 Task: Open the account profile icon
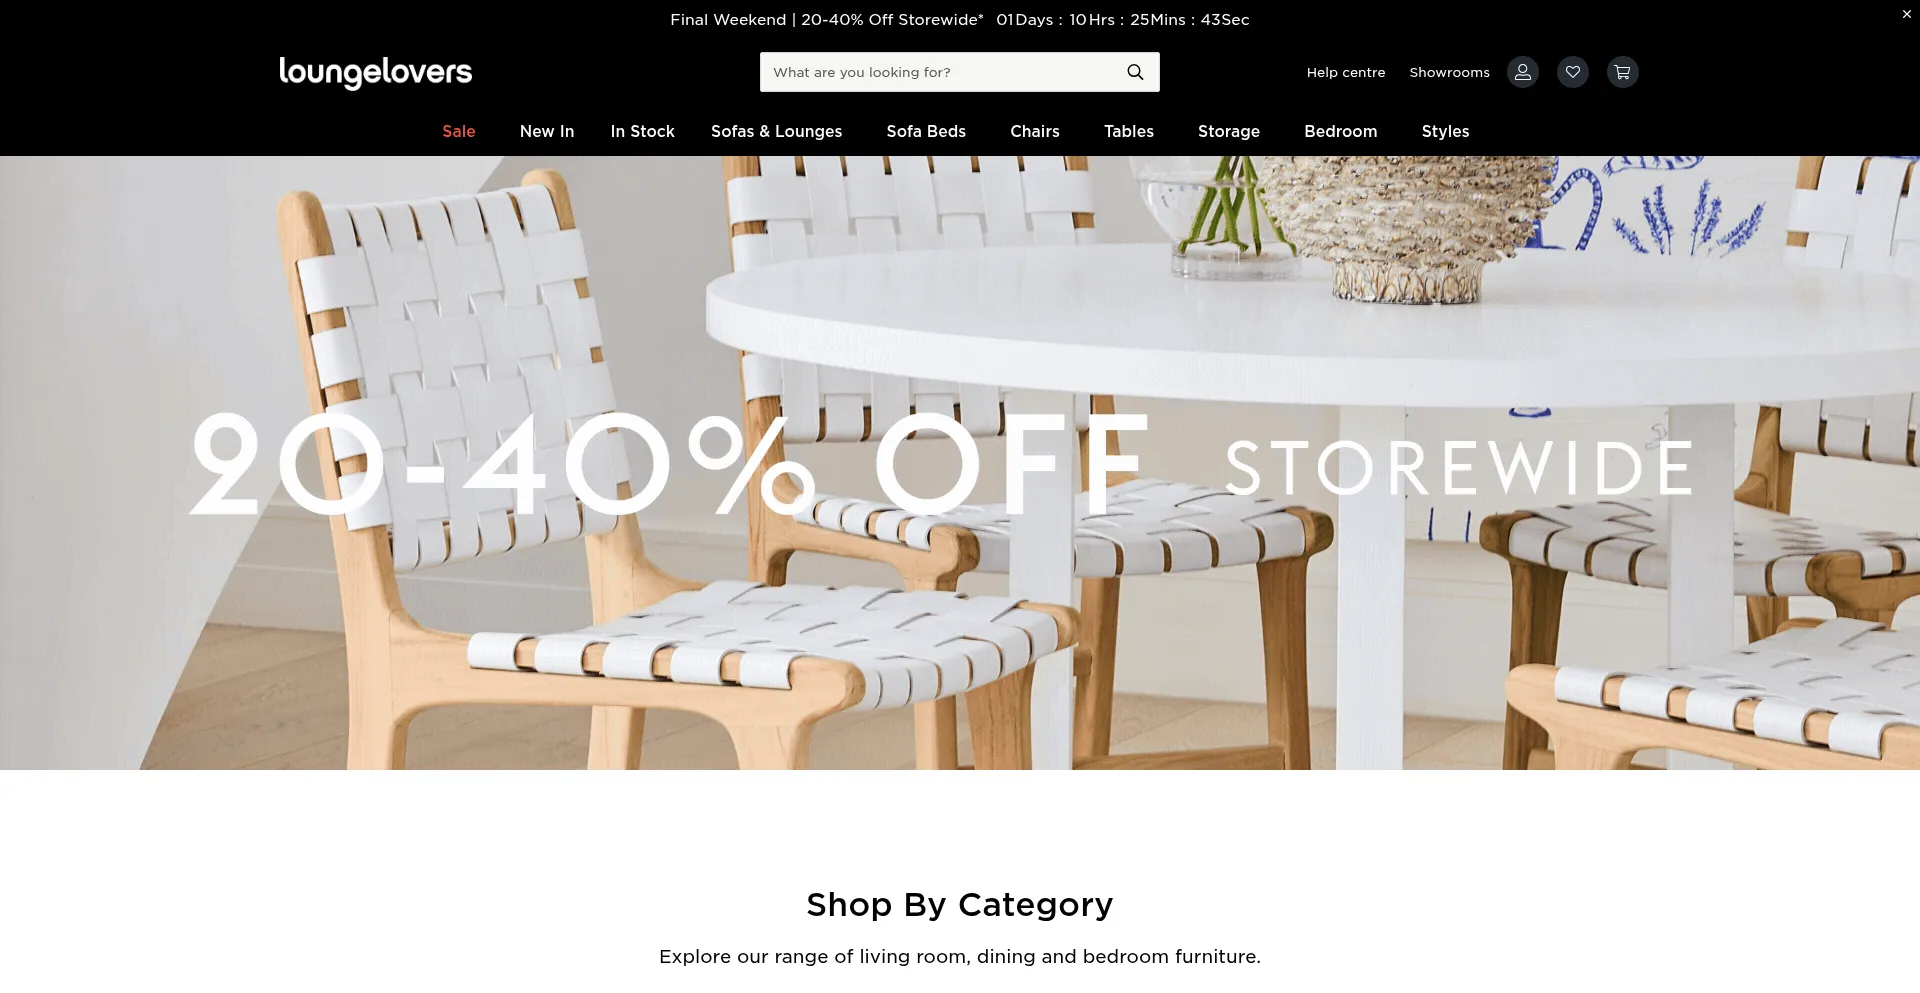tap(1523, 72)
